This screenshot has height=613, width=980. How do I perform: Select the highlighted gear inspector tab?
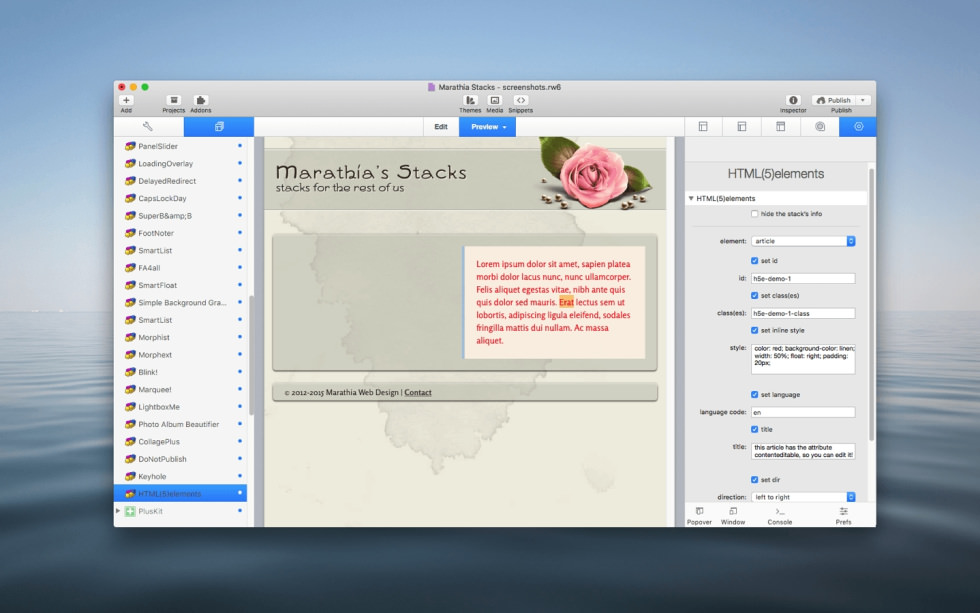click(858, 127)
